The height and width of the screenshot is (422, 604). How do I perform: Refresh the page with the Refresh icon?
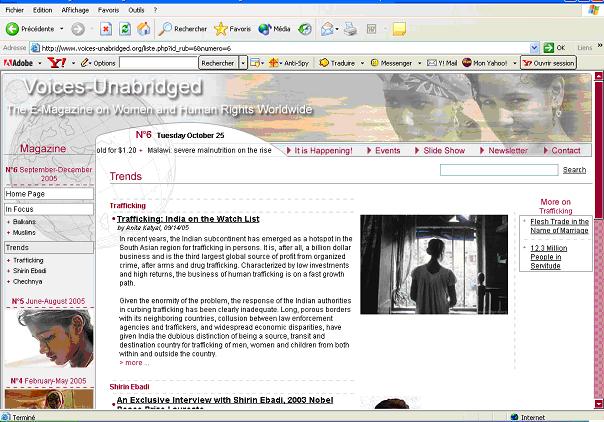pyautogui.click(x=125, y=29)
